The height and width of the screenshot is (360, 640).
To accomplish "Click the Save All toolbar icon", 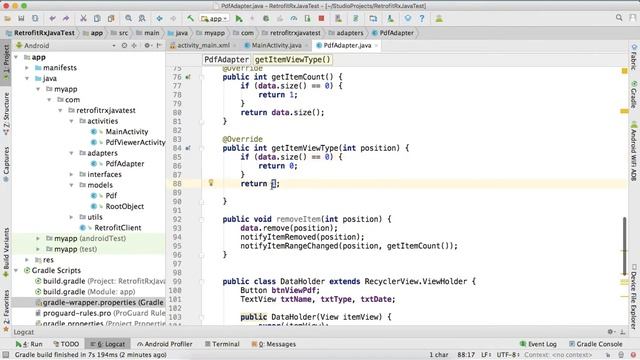I will click(21, 18).
